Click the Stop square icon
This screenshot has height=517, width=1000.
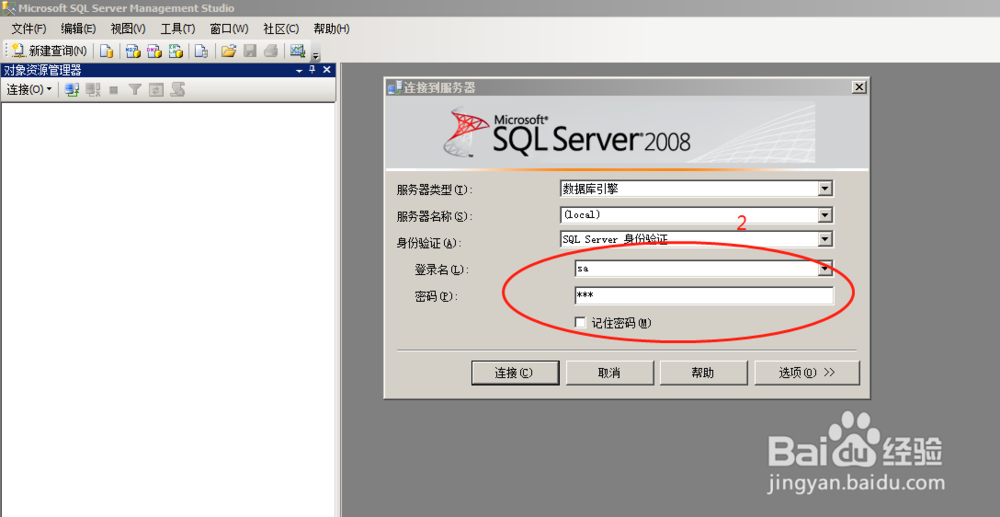114,90
